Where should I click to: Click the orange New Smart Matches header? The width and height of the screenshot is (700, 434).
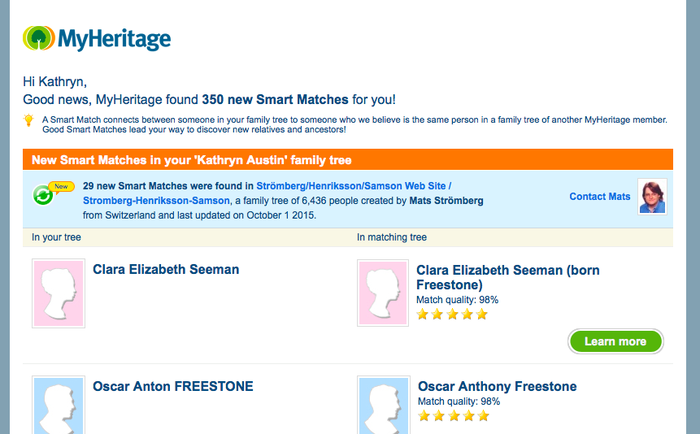pos(348,160)
